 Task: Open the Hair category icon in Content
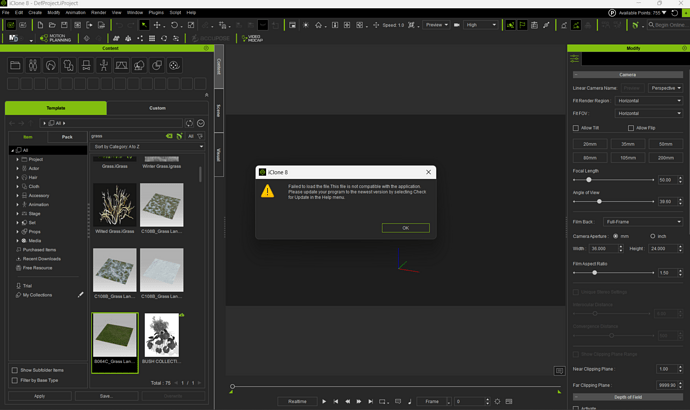[x=51, y=66]
